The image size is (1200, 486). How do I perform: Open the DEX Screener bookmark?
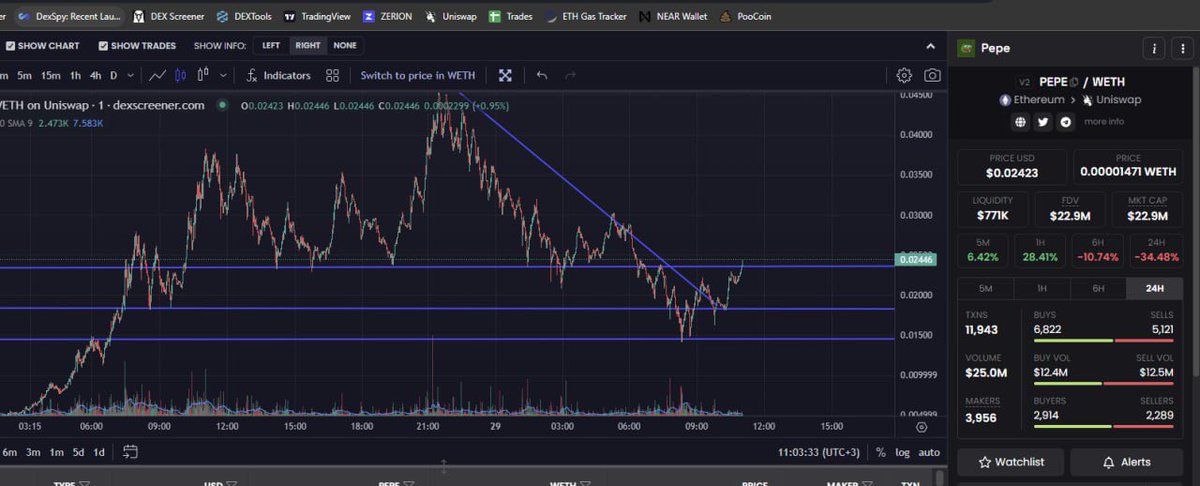[168, 16]
